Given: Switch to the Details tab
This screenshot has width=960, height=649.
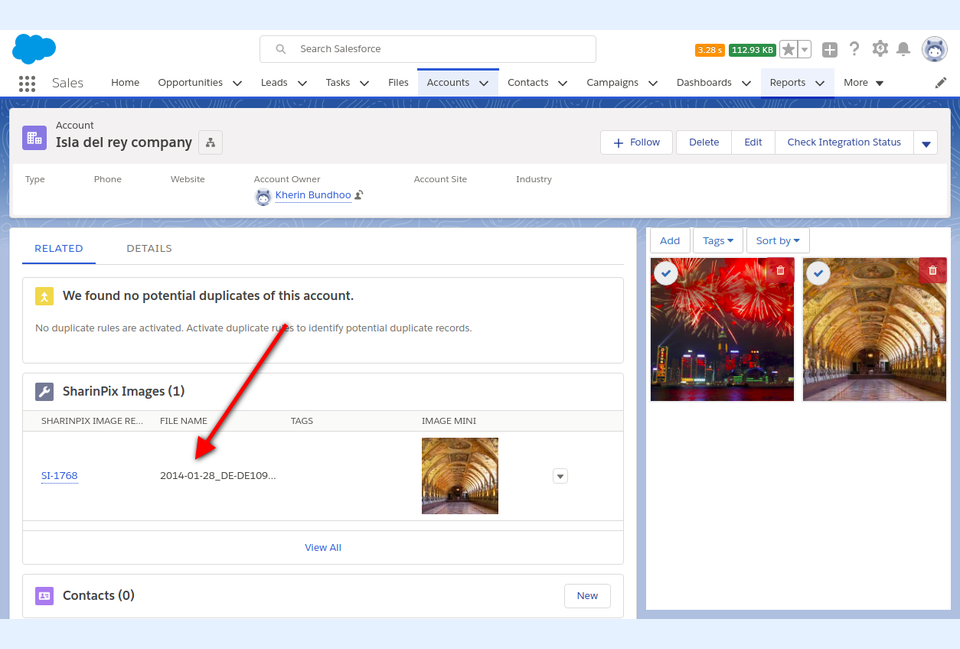Looking at the screenshot, I should [x=149, y=248].
